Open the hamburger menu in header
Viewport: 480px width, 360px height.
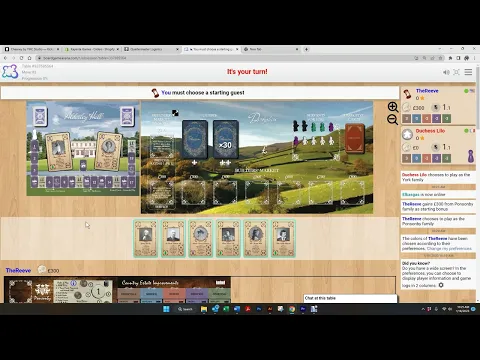(468, 72)
